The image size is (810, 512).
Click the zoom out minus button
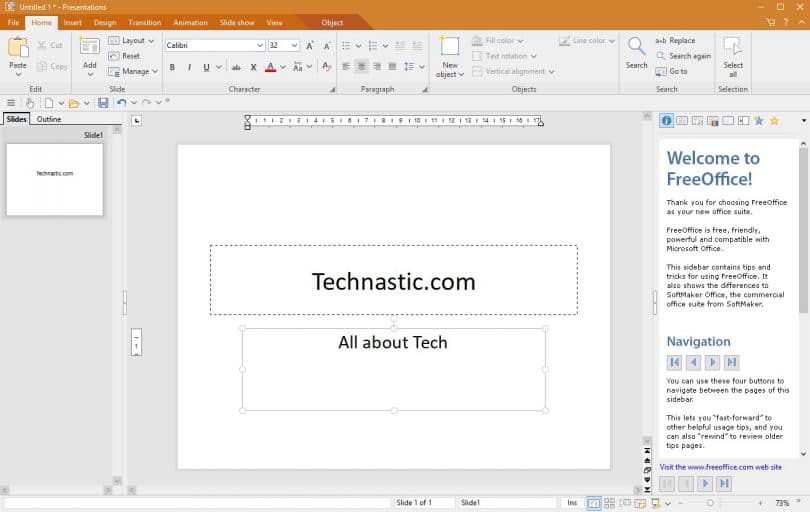tap(680, 503)
